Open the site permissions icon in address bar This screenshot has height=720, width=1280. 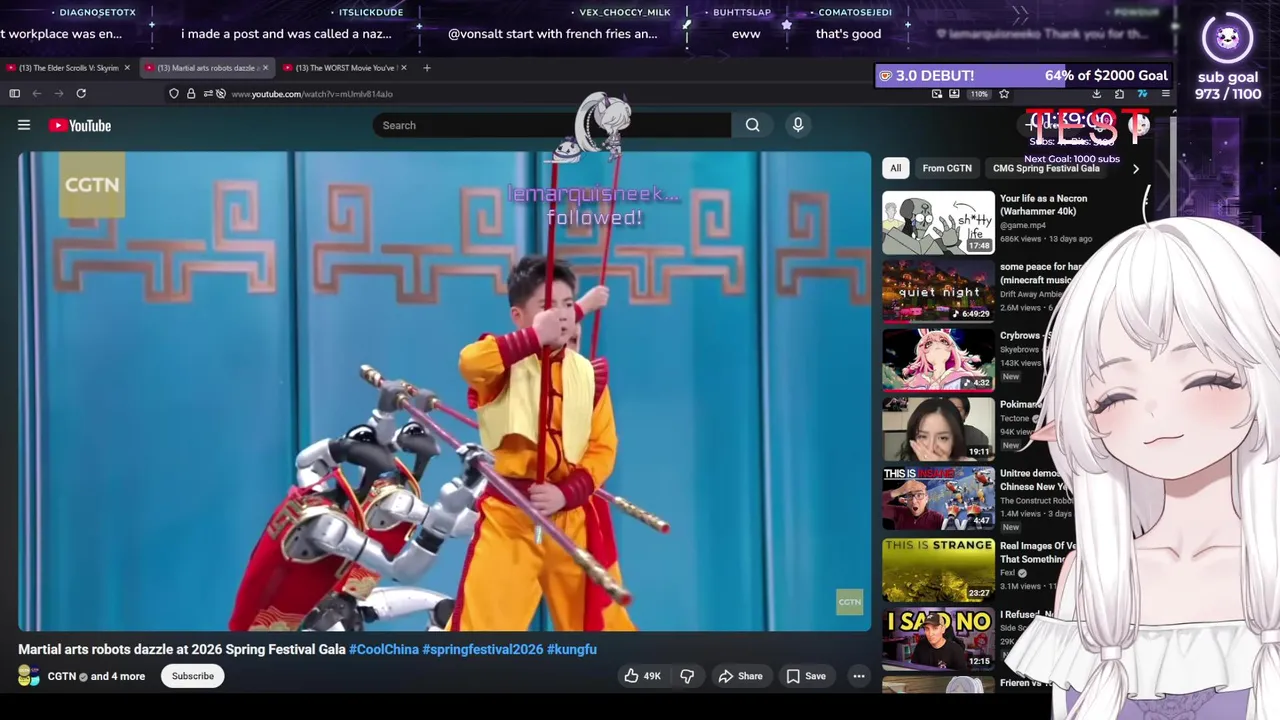pyautogui.click(x=207, y=94)
